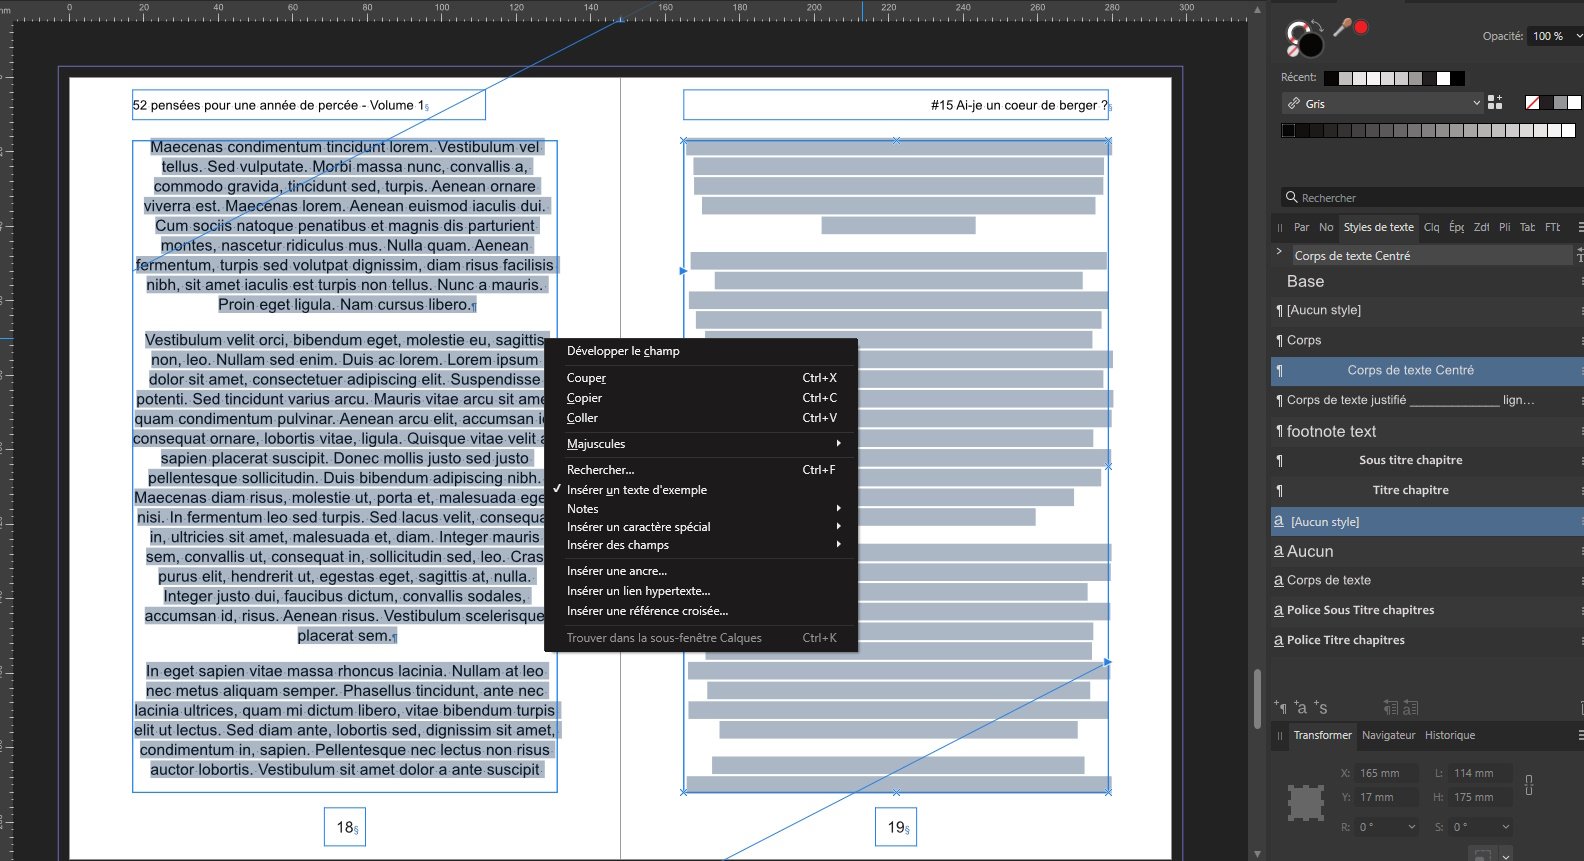
Task: Switch to the Historique tab
Action: (x=1449, y=735)
